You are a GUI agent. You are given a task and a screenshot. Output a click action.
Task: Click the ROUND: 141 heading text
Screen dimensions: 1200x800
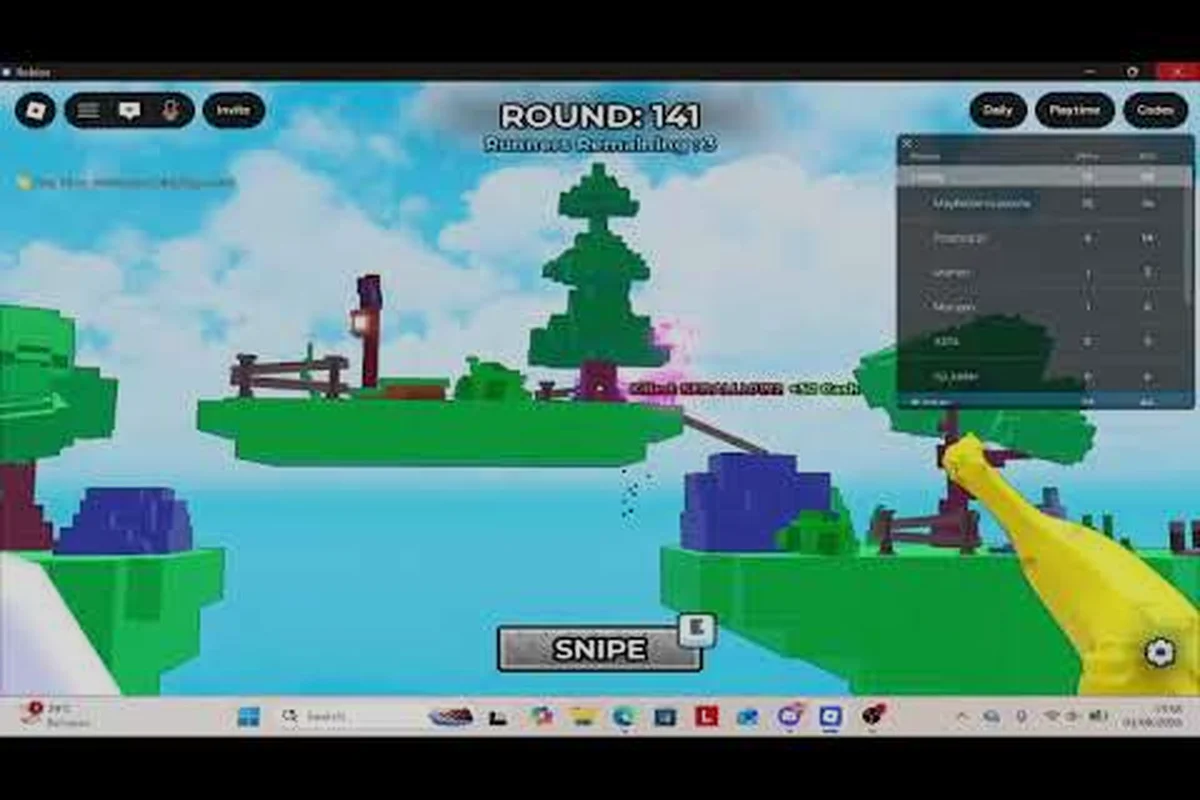click(x=600, y=116)
